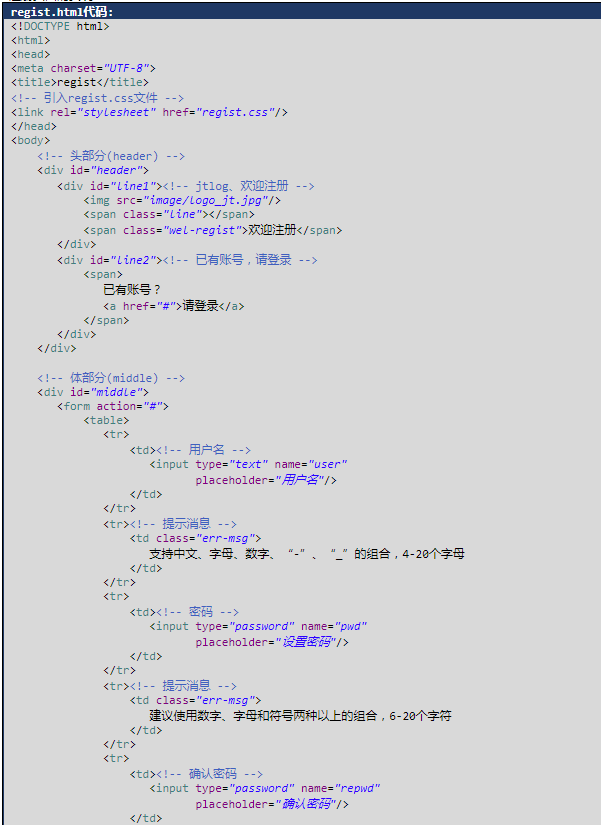Select the comment '引入regist.css文件'
Image resolution: width=601 pixels, height=825 pixels.
(x=97, y=98)
